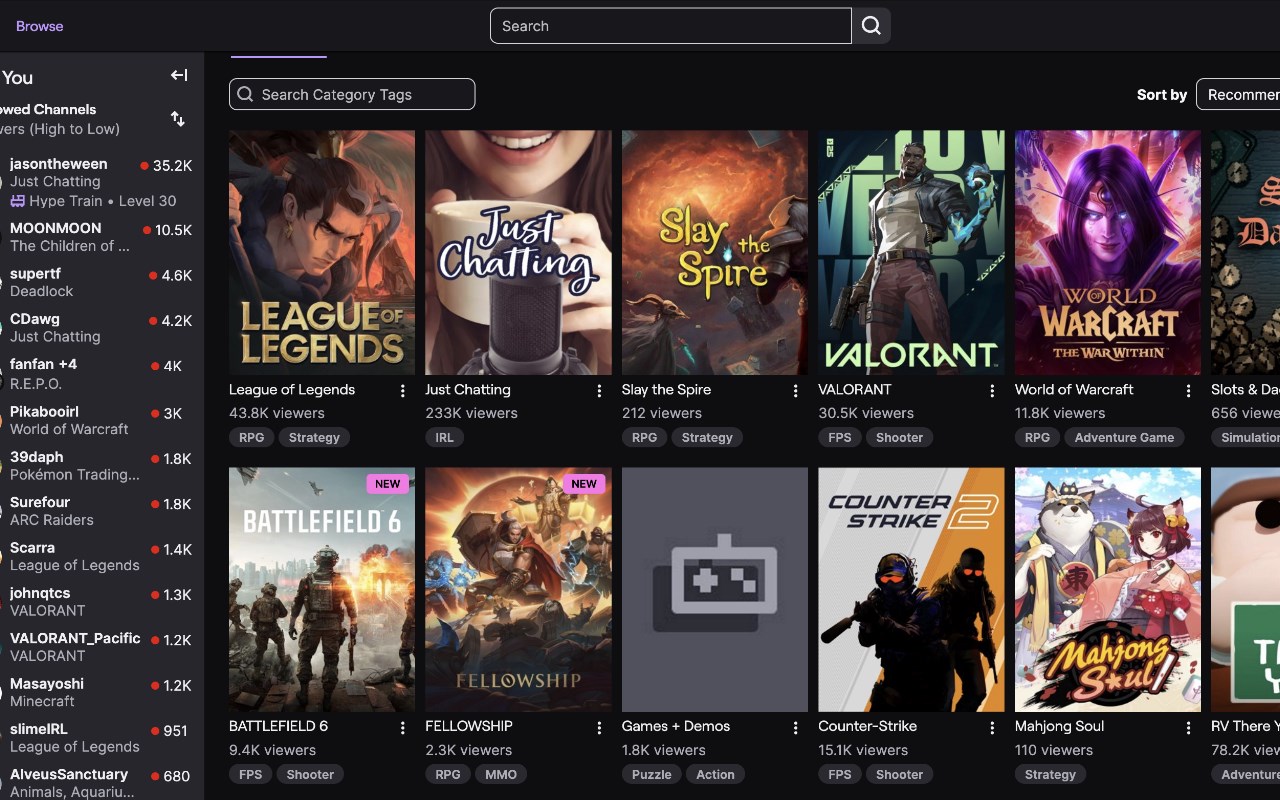Open AlveusSanctuary channel in sidebar
The image size is (1280, 800).
(100, 783)
